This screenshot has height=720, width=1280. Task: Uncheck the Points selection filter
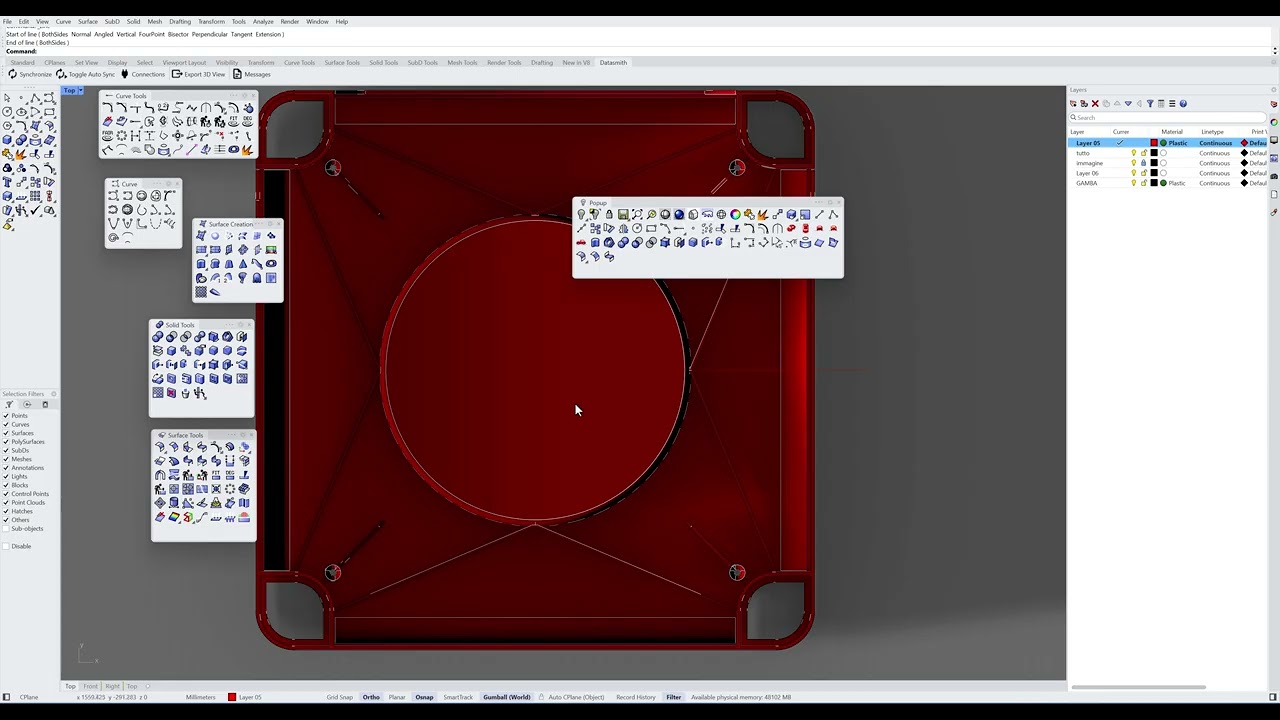point(5,416)
